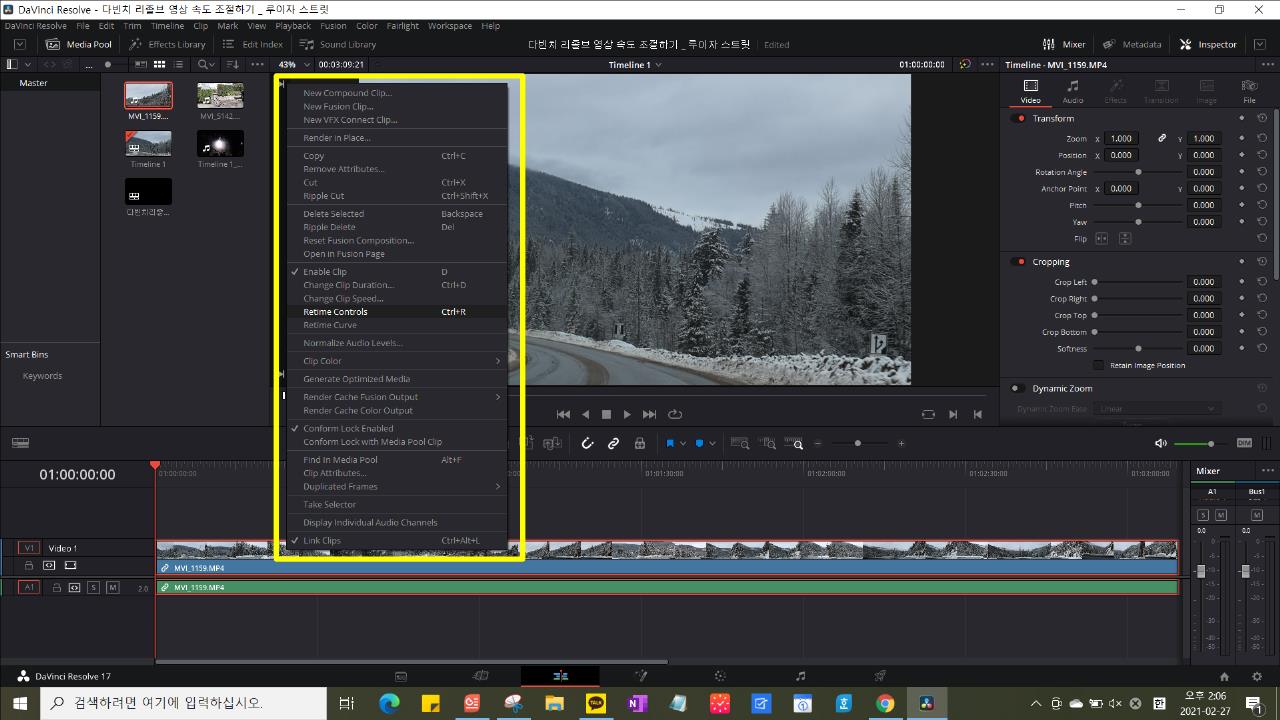Toggle the position lock icon in timeline toolbar
The width and height of the screenshot is (1280, 720).
[640, 443]
